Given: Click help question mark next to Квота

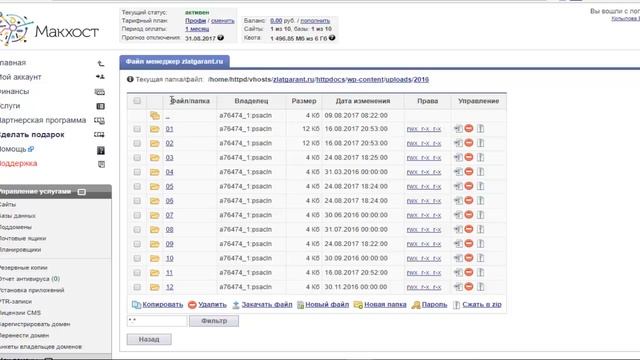Looking at the screenshot, I should (332, 38).
